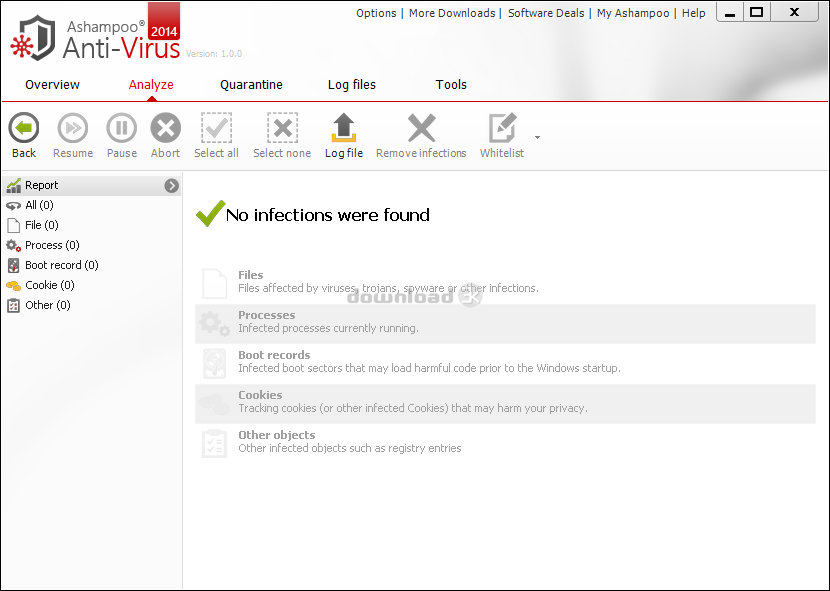Viewport: 830px width, 591px height.
Task: Switch to the Overview tab
Action: point(52,85)
